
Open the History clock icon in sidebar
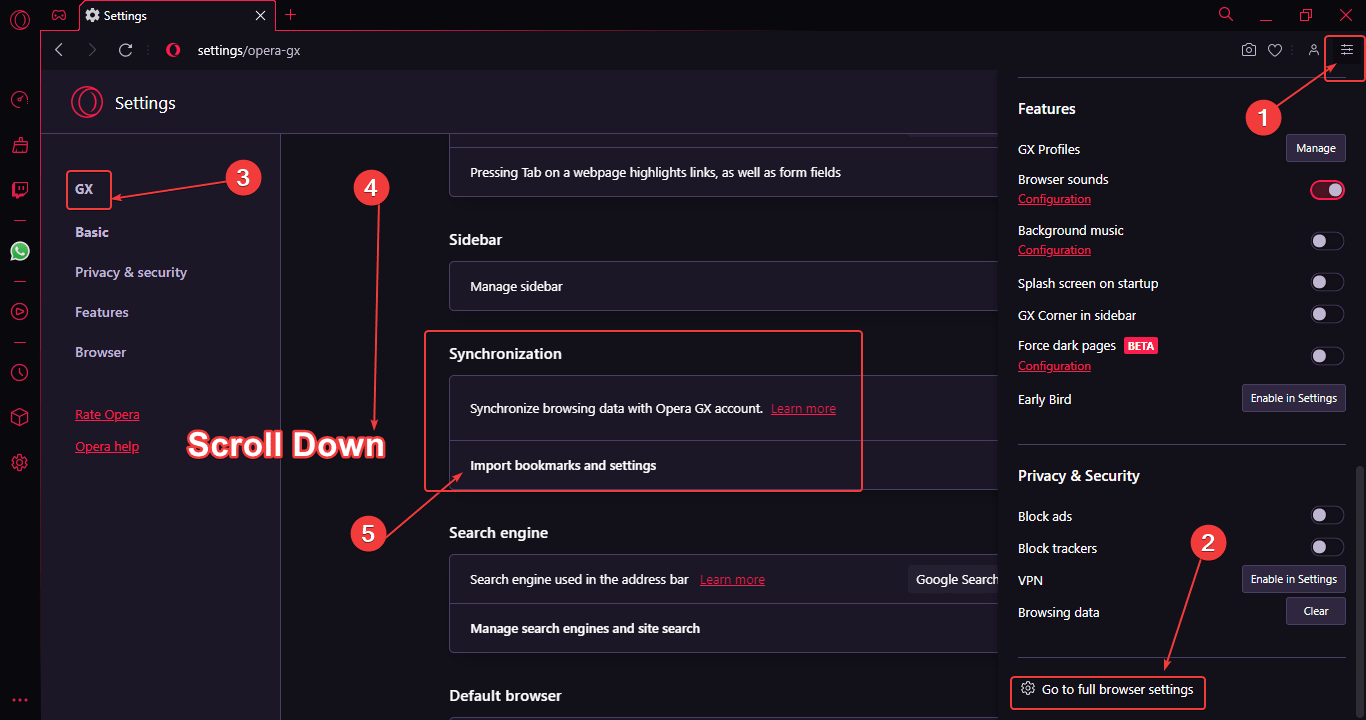20,372
